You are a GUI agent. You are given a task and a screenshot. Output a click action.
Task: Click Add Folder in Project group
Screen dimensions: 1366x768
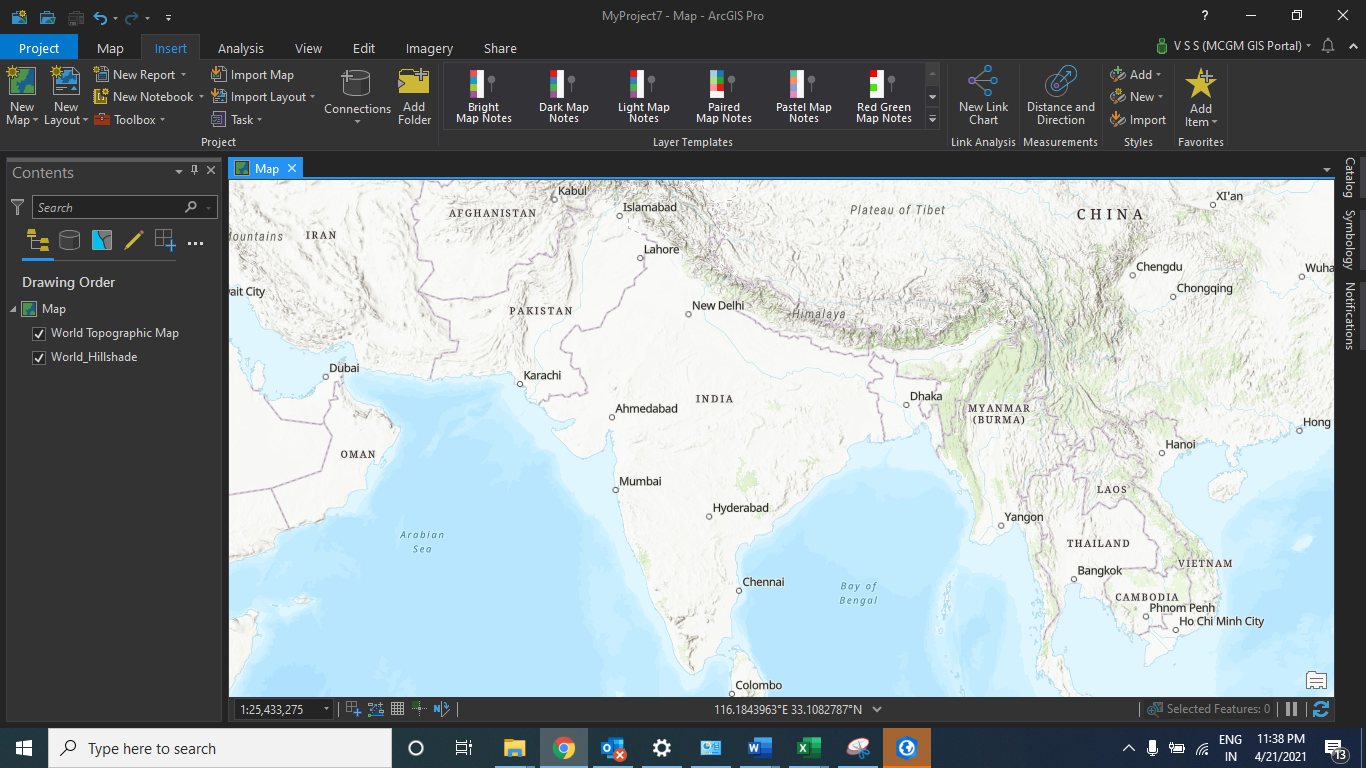click(x=414, y=95)
